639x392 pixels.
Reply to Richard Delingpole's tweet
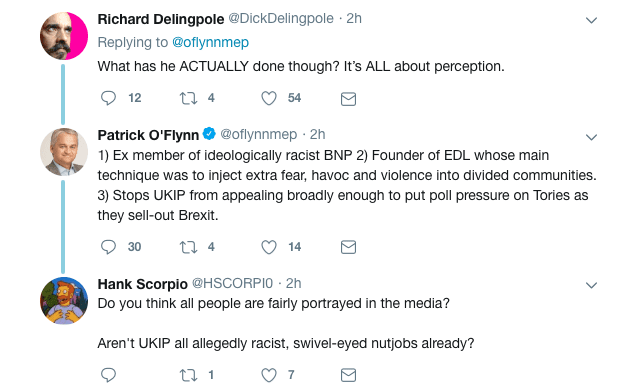click(x=108, y=98)
